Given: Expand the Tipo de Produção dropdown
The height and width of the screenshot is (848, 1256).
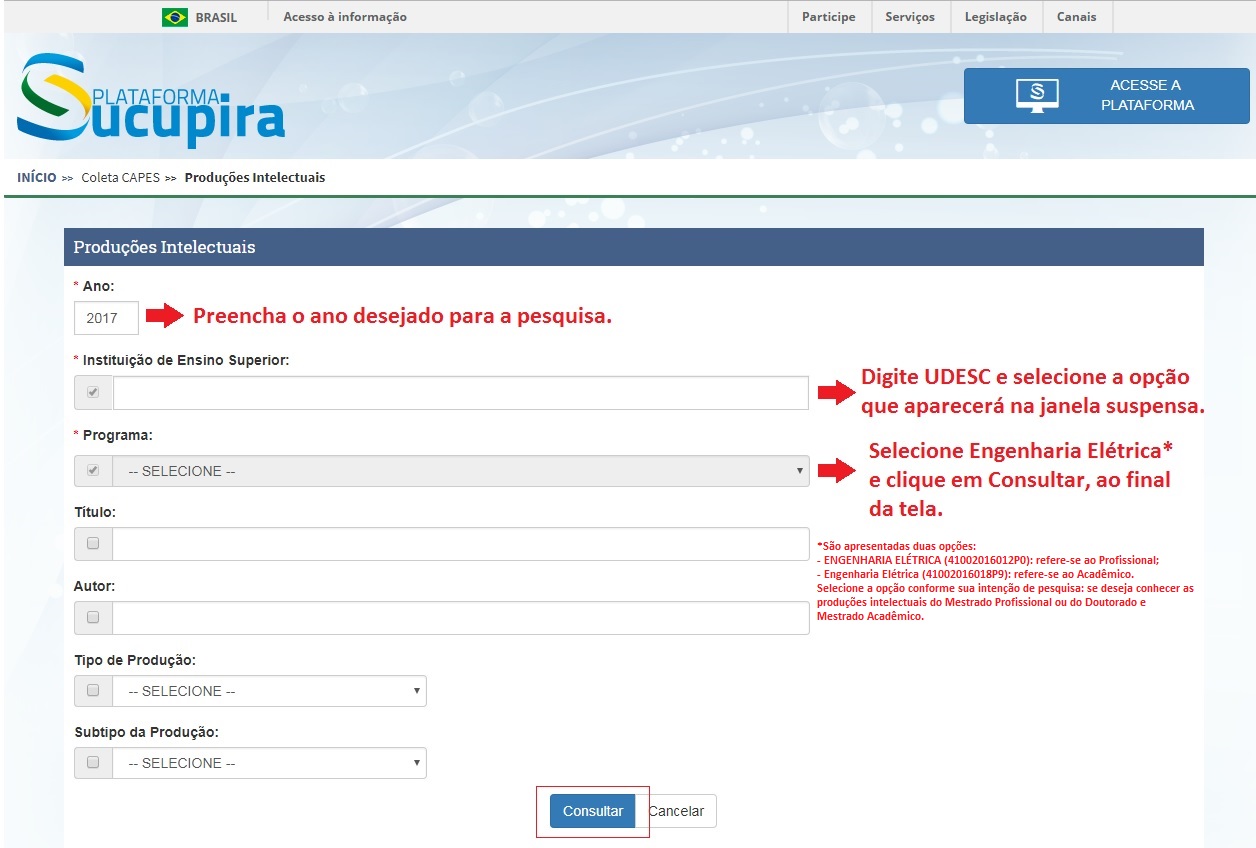Looking at the screenshot, I should pos(269,691).
